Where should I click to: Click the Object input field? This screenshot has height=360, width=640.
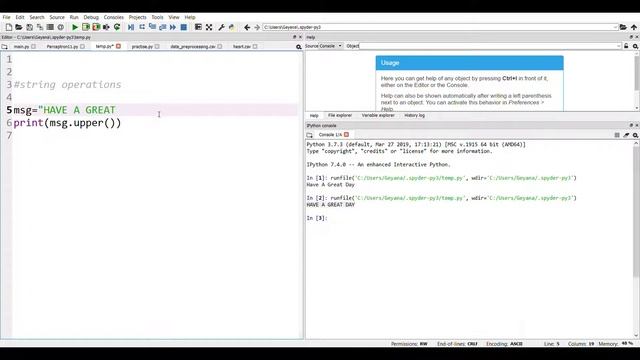[x=490, y=46]
